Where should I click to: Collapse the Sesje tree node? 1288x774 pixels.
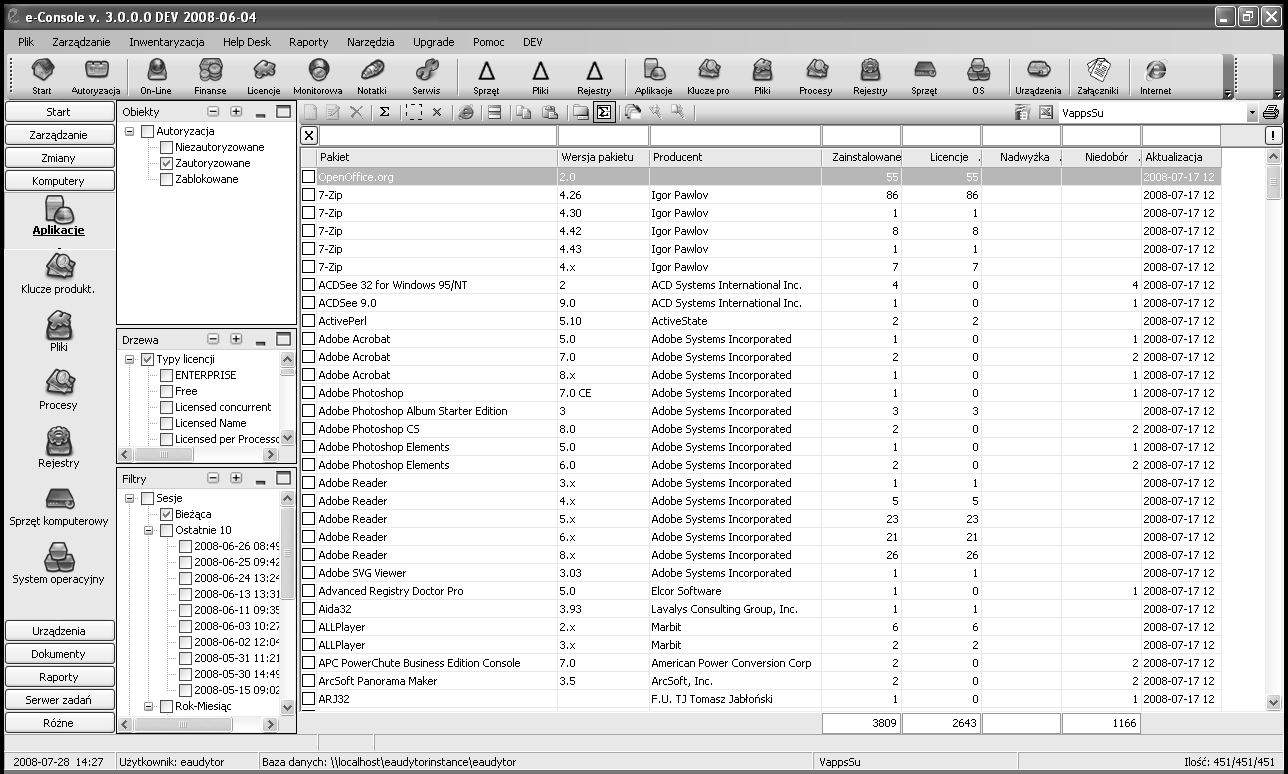tap(130, 498)
